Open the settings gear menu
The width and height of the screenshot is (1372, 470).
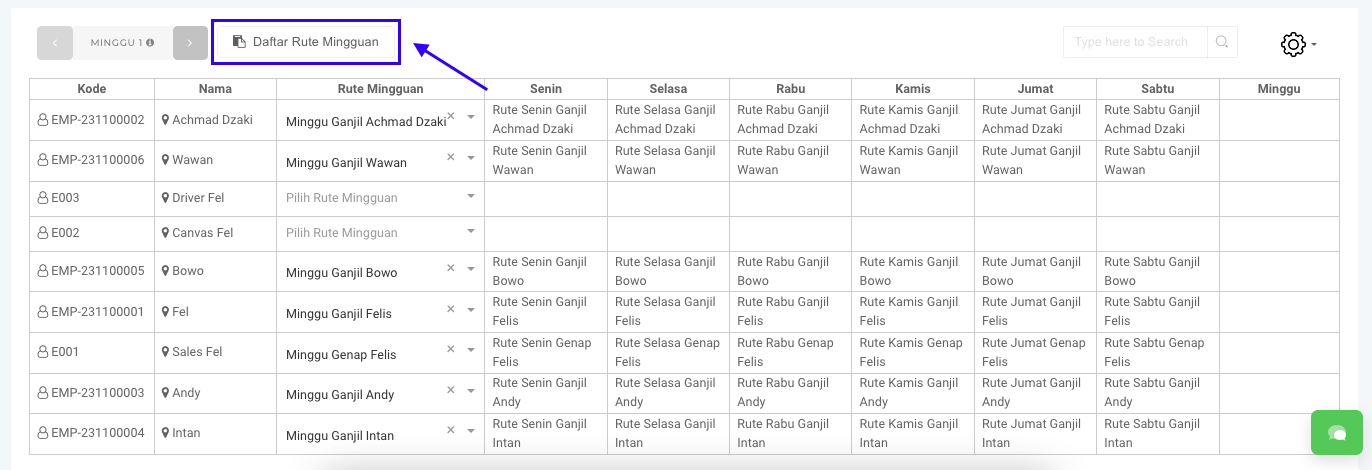(1293, 44)
